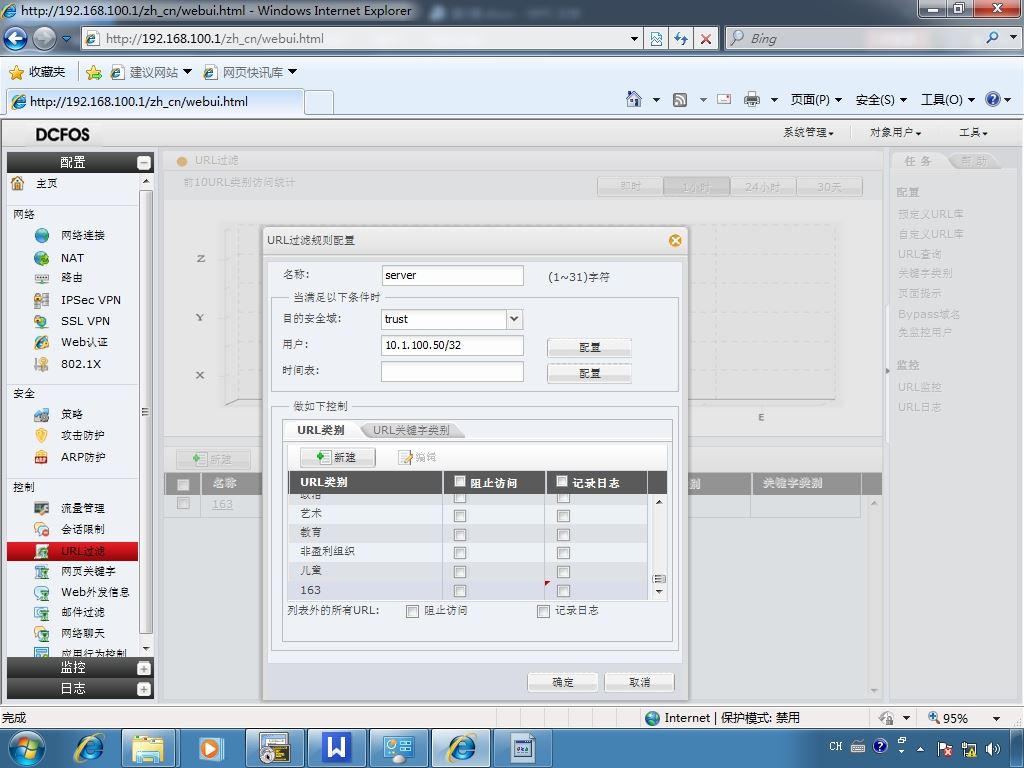Toggle 阻止访问 checkbox for 非盈利组织 row
Viewport: 1024px width, 768px height.
(460, 553)
